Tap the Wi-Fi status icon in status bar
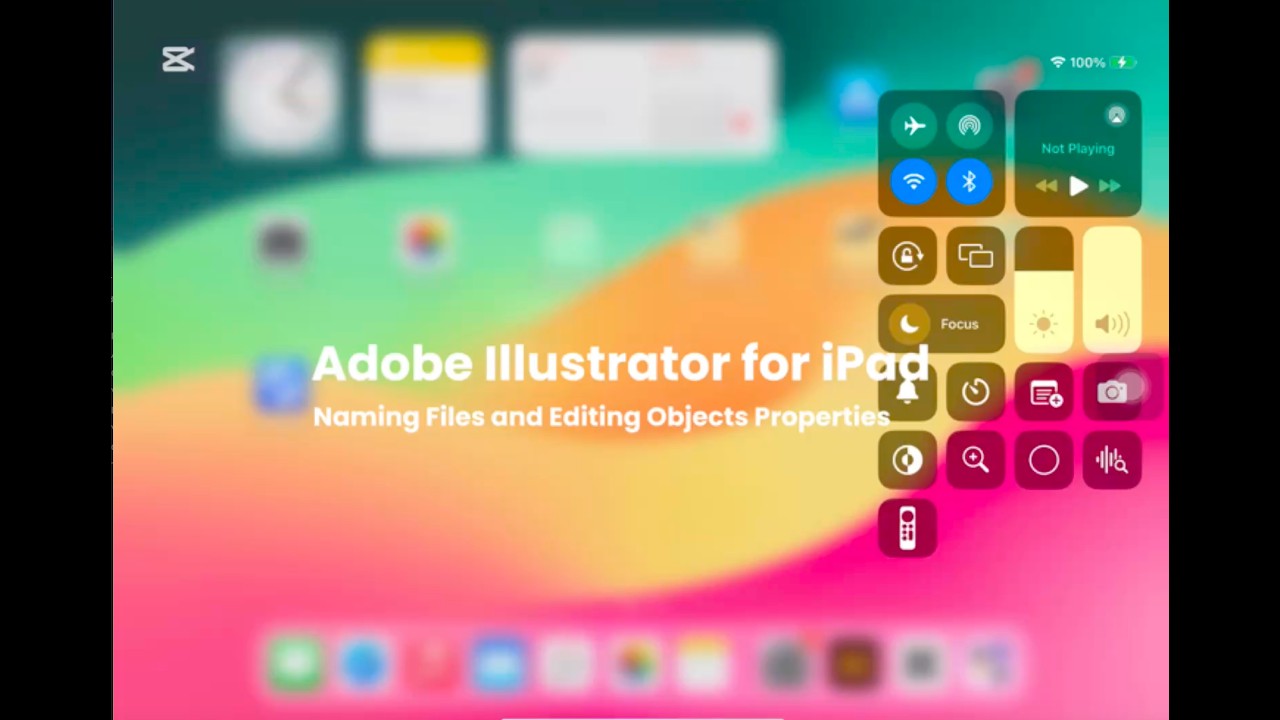1280x720 pixels. click(1058, 63)
